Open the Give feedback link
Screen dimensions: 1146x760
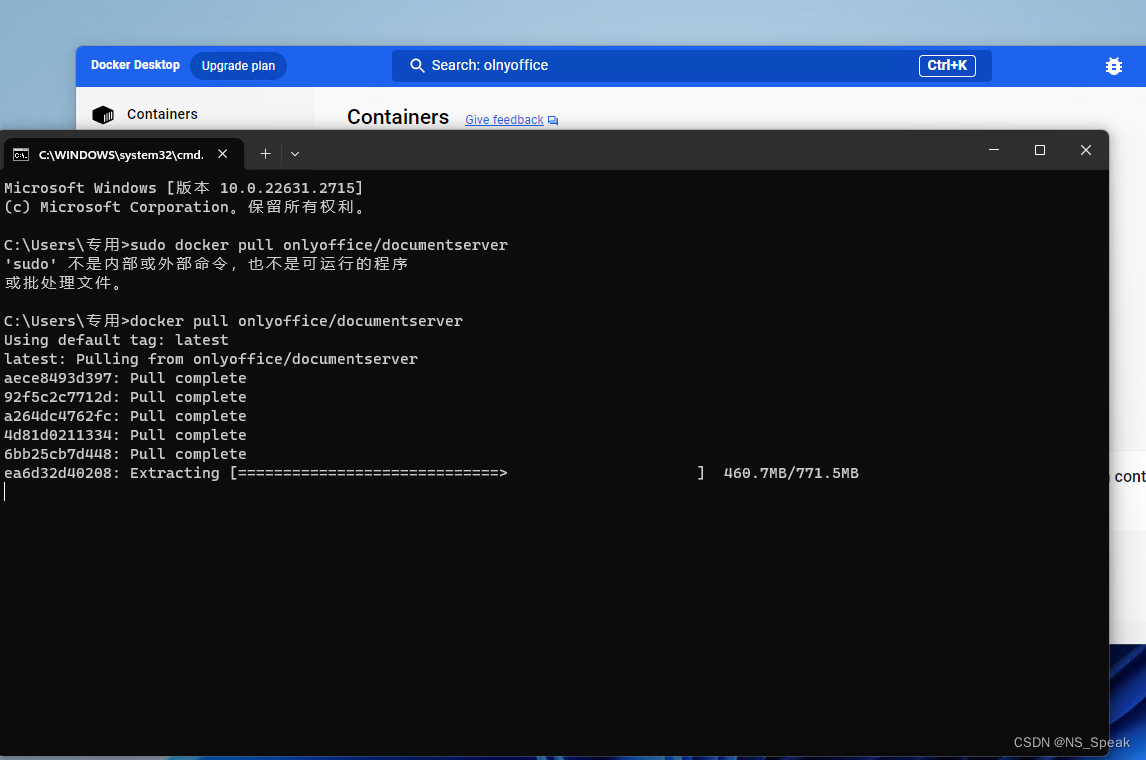point(504,119)
